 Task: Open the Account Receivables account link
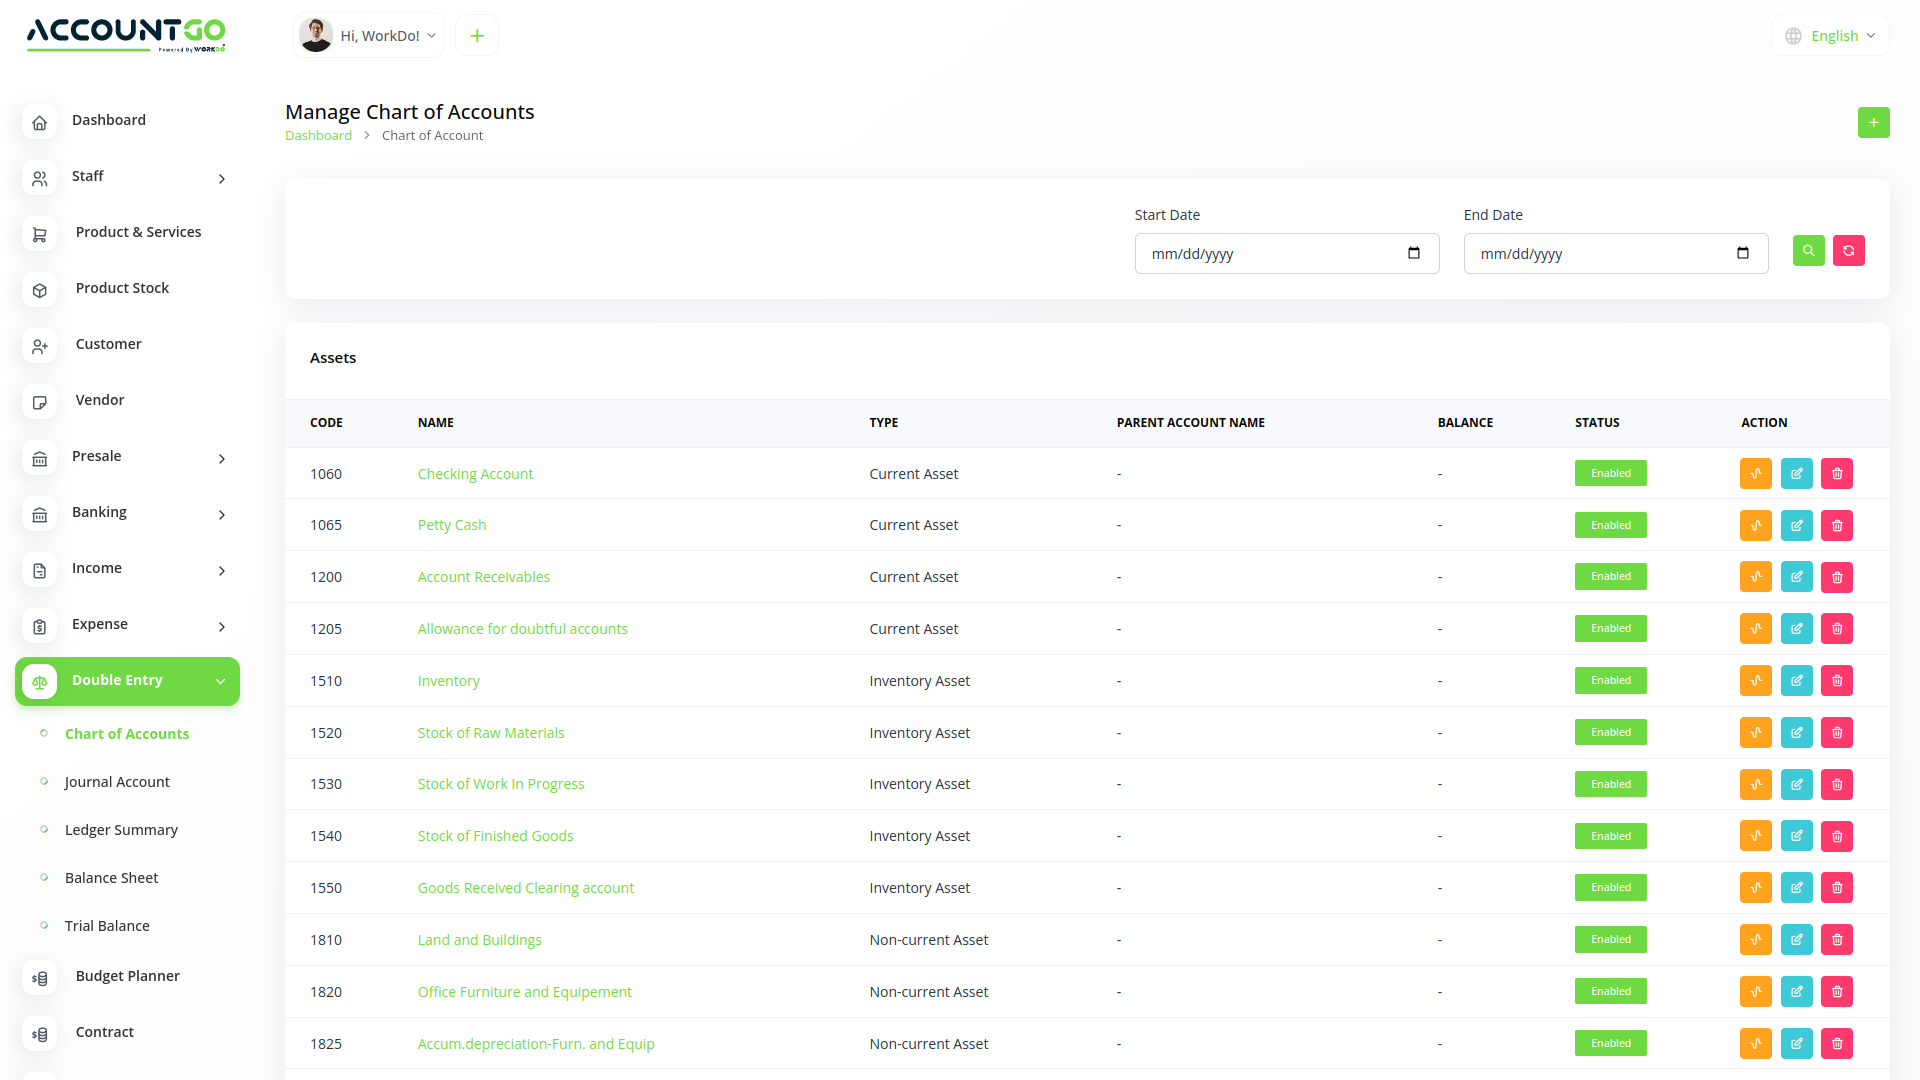tap(483, 576)
